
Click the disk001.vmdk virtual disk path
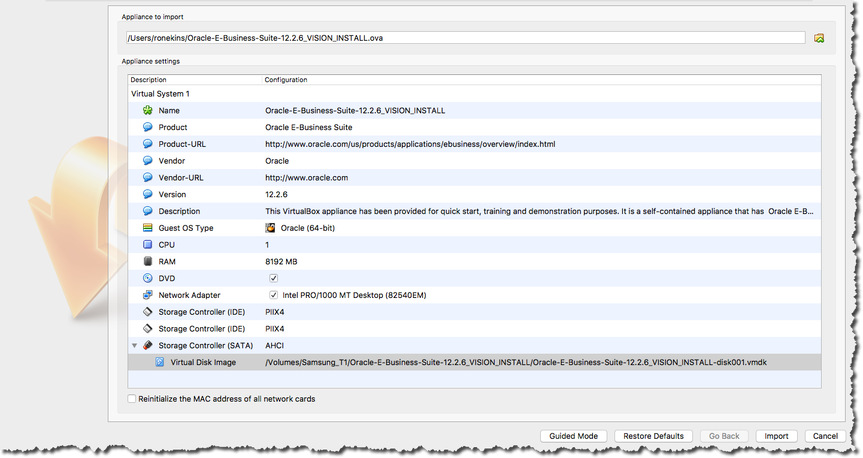(516, 362)
